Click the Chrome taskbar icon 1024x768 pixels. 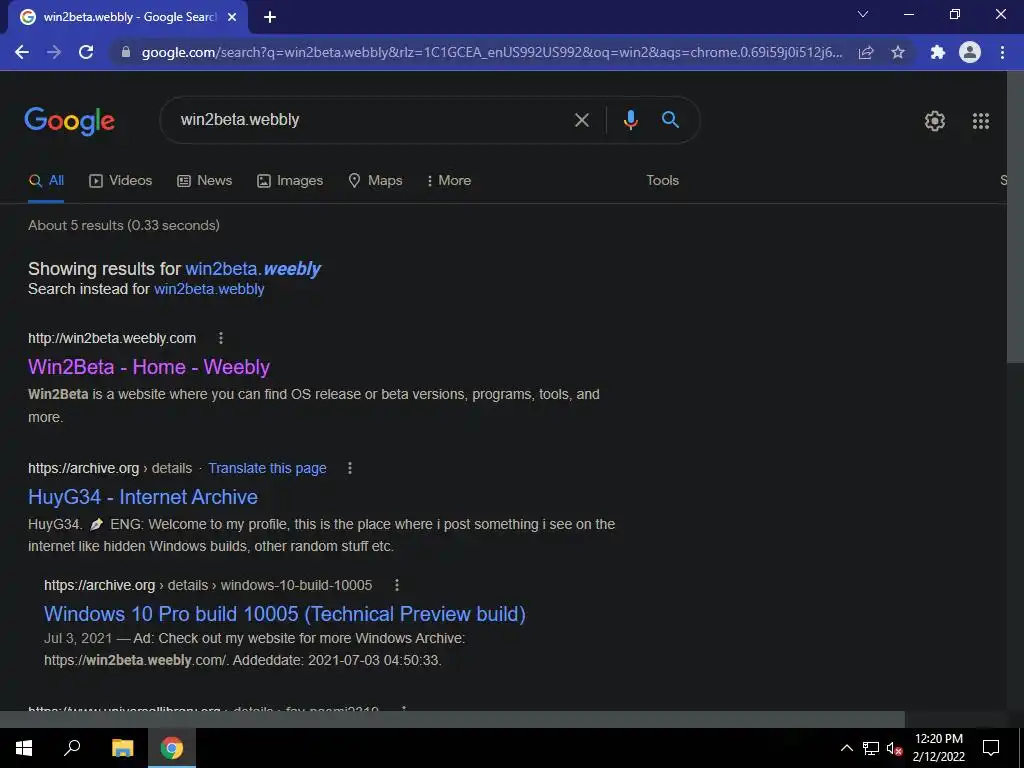pyautogui.click(x=172, y=748)
